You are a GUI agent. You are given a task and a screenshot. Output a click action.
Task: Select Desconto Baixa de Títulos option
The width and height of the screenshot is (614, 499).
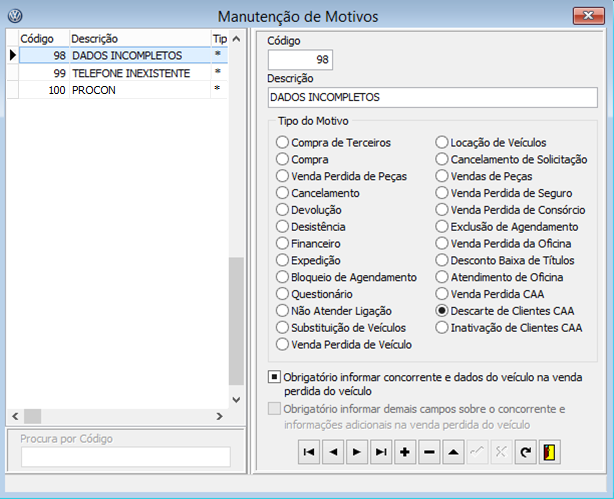(x=505, y=260)
